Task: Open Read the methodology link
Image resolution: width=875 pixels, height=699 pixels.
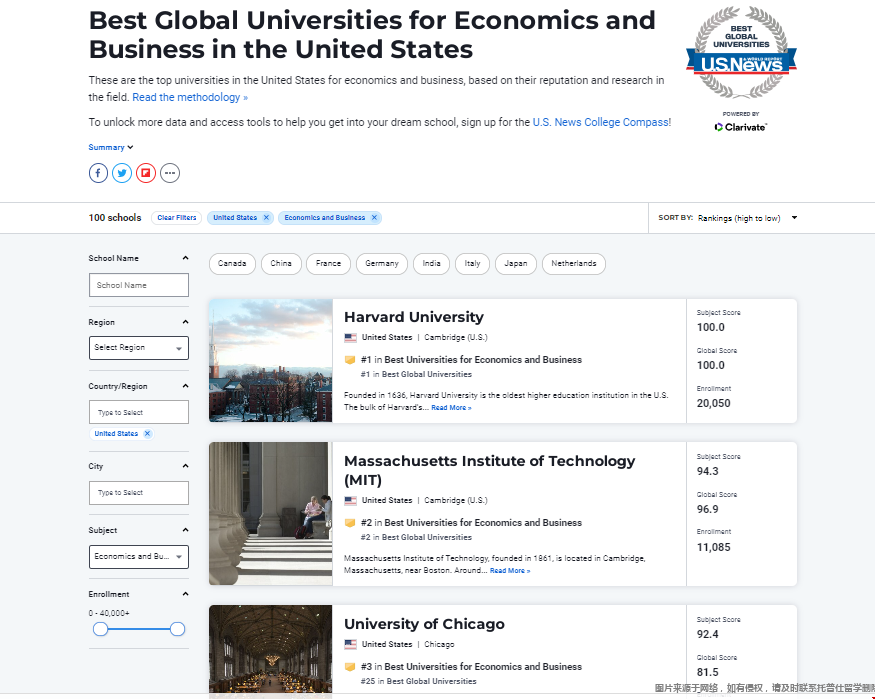Action: (x=190, y=97)
